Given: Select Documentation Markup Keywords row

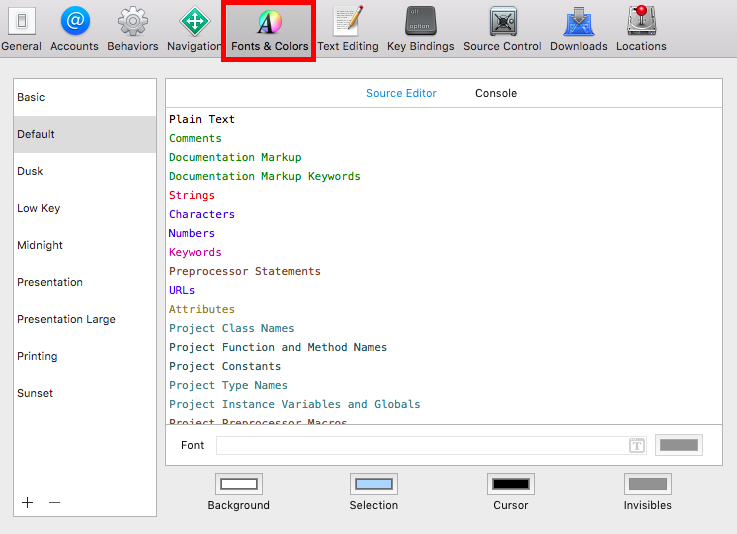Looking at the screenshot, I should [x=444, y=176].
